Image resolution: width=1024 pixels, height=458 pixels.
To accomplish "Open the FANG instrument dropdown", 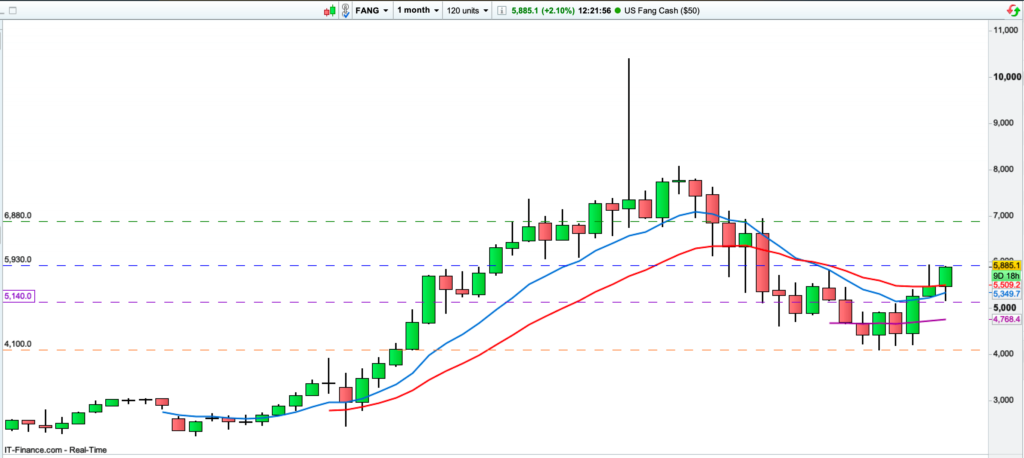I will click(x=372, y=10).
